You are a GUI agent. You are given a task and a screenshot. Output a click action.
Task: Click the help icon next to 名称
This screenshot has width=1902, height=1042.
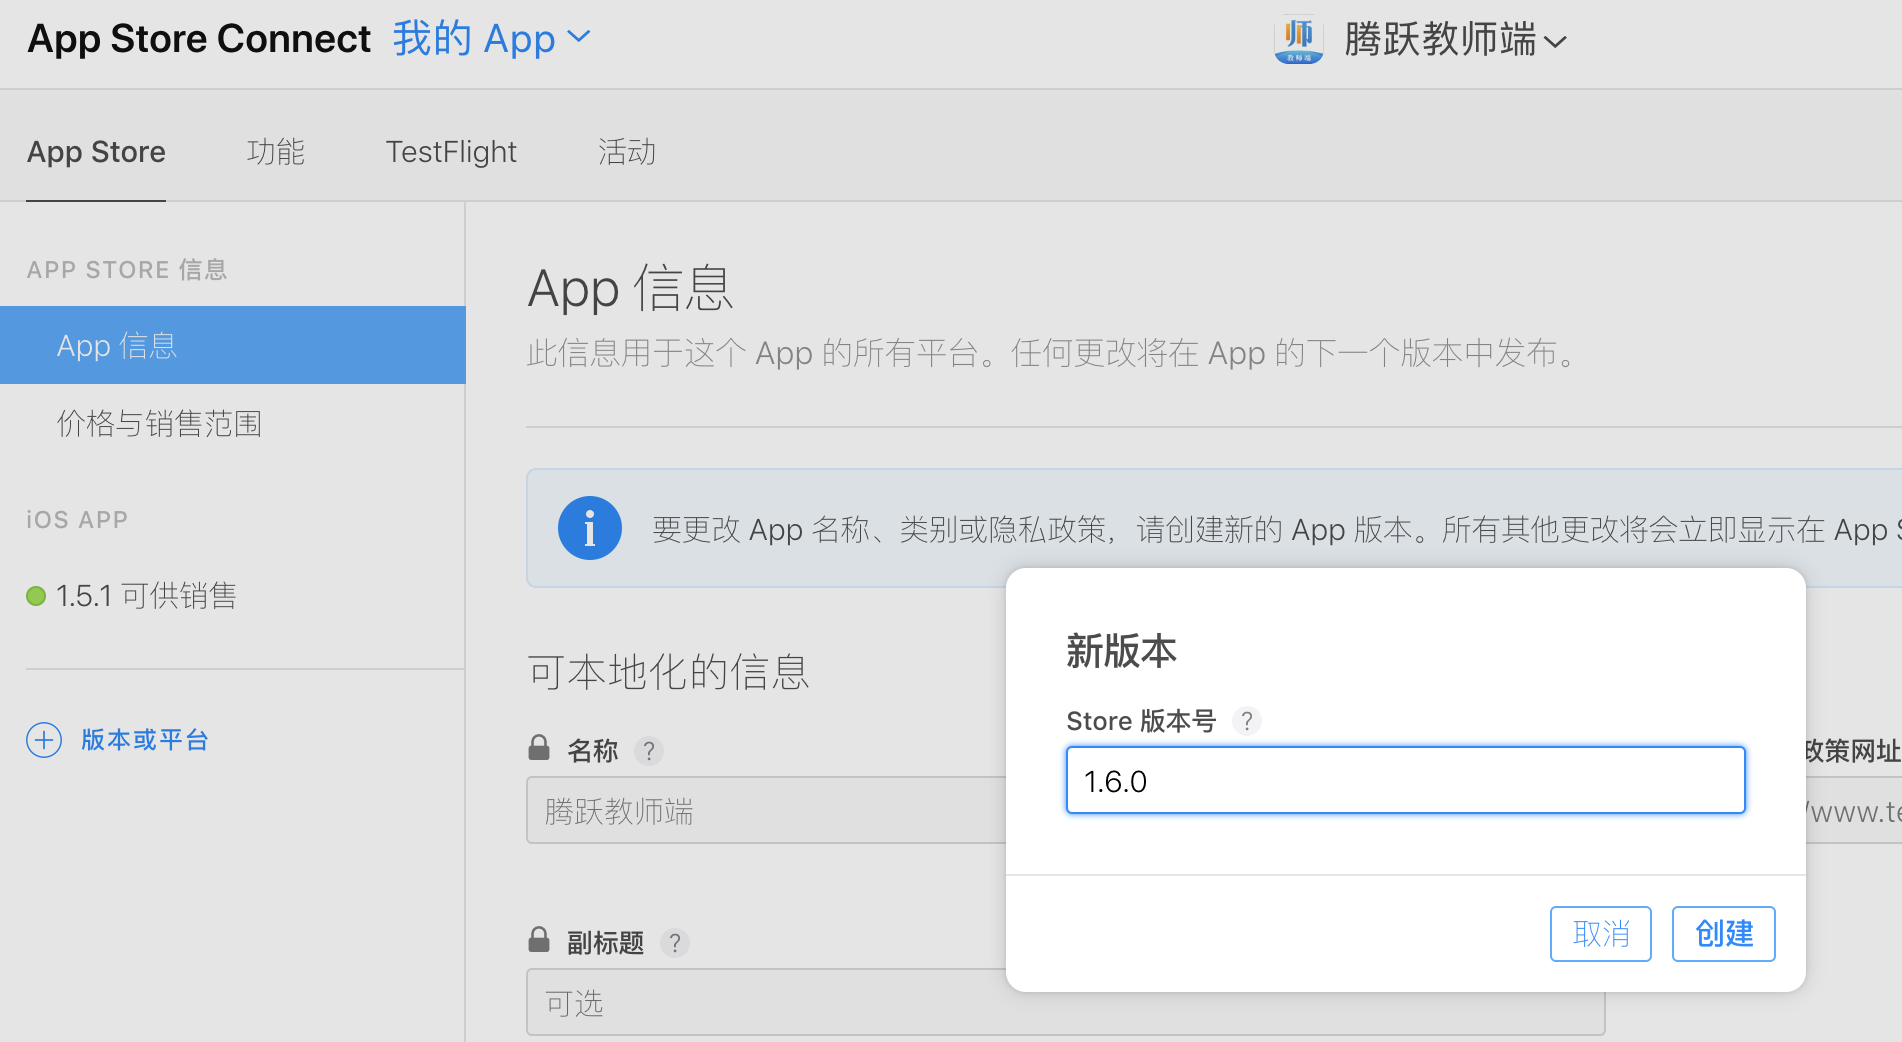click(x=648, y=751)
